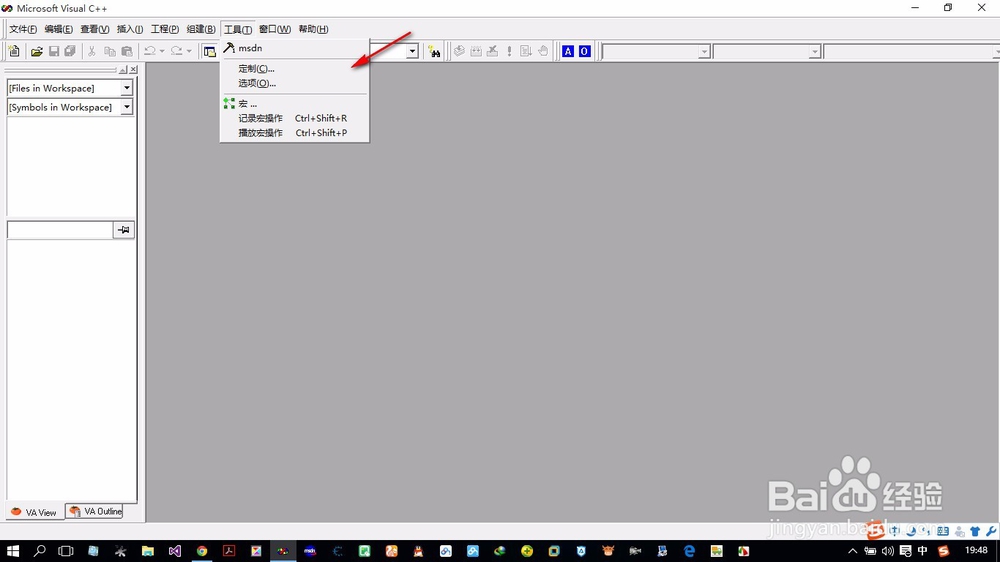Click the Undo arrow icon
This screenshot has height=562, width=1000.
pos(150,51)
